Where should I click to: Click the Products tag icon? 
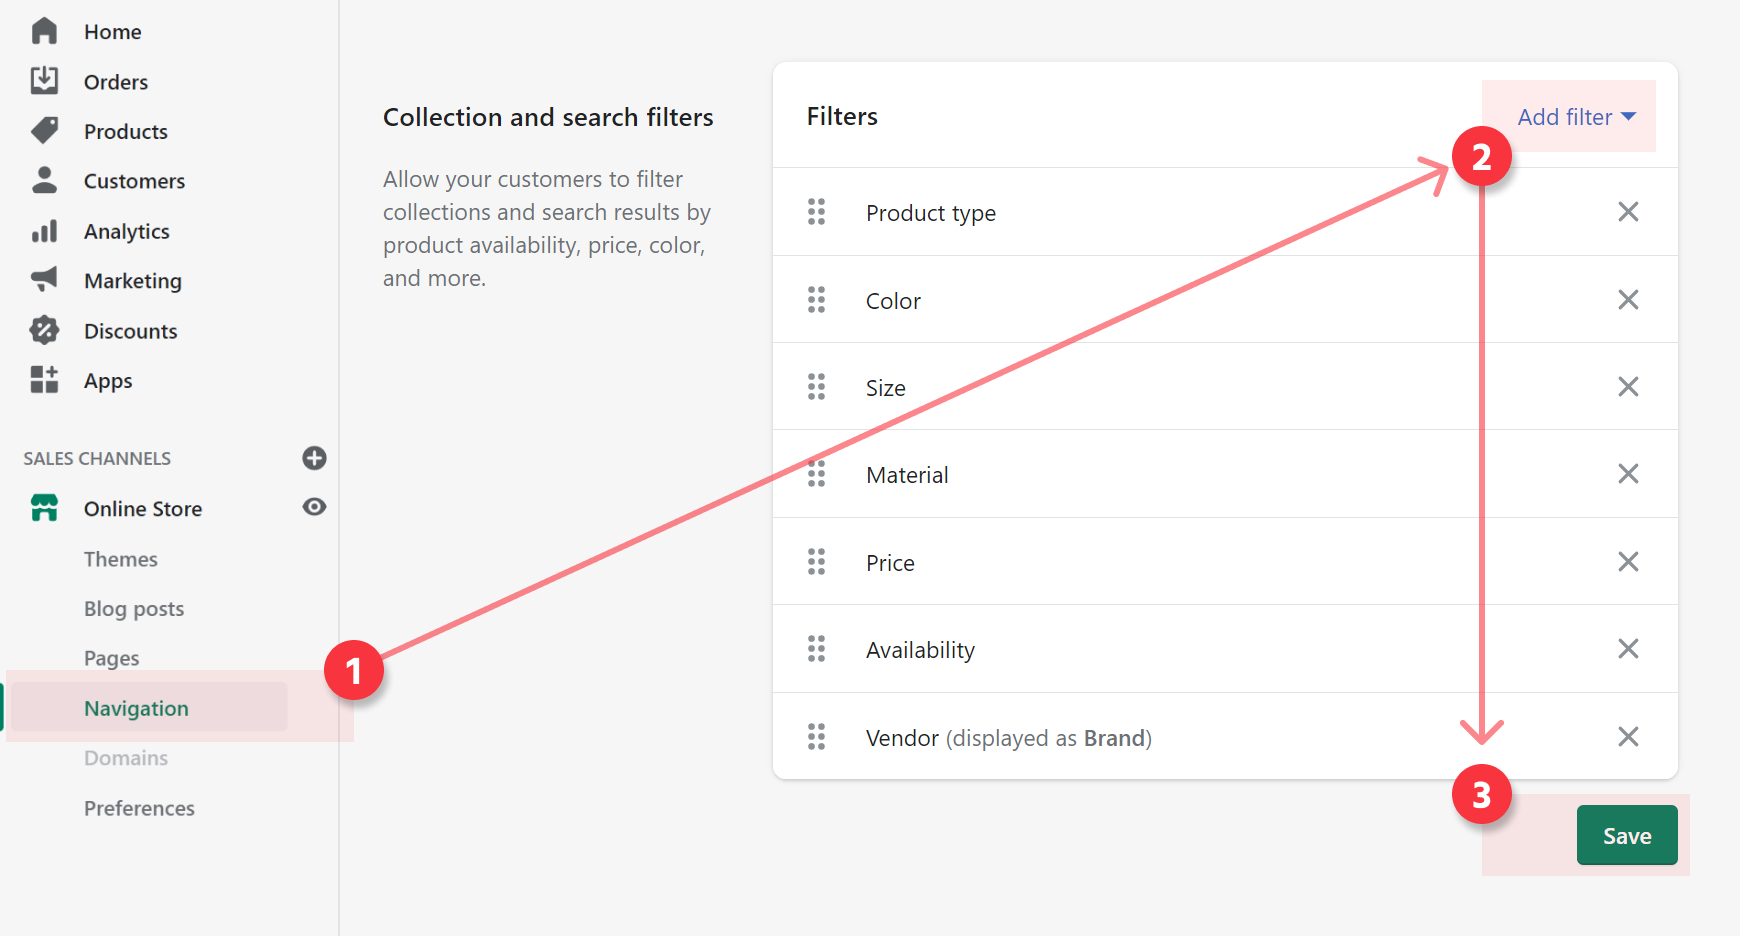point(44,130)
